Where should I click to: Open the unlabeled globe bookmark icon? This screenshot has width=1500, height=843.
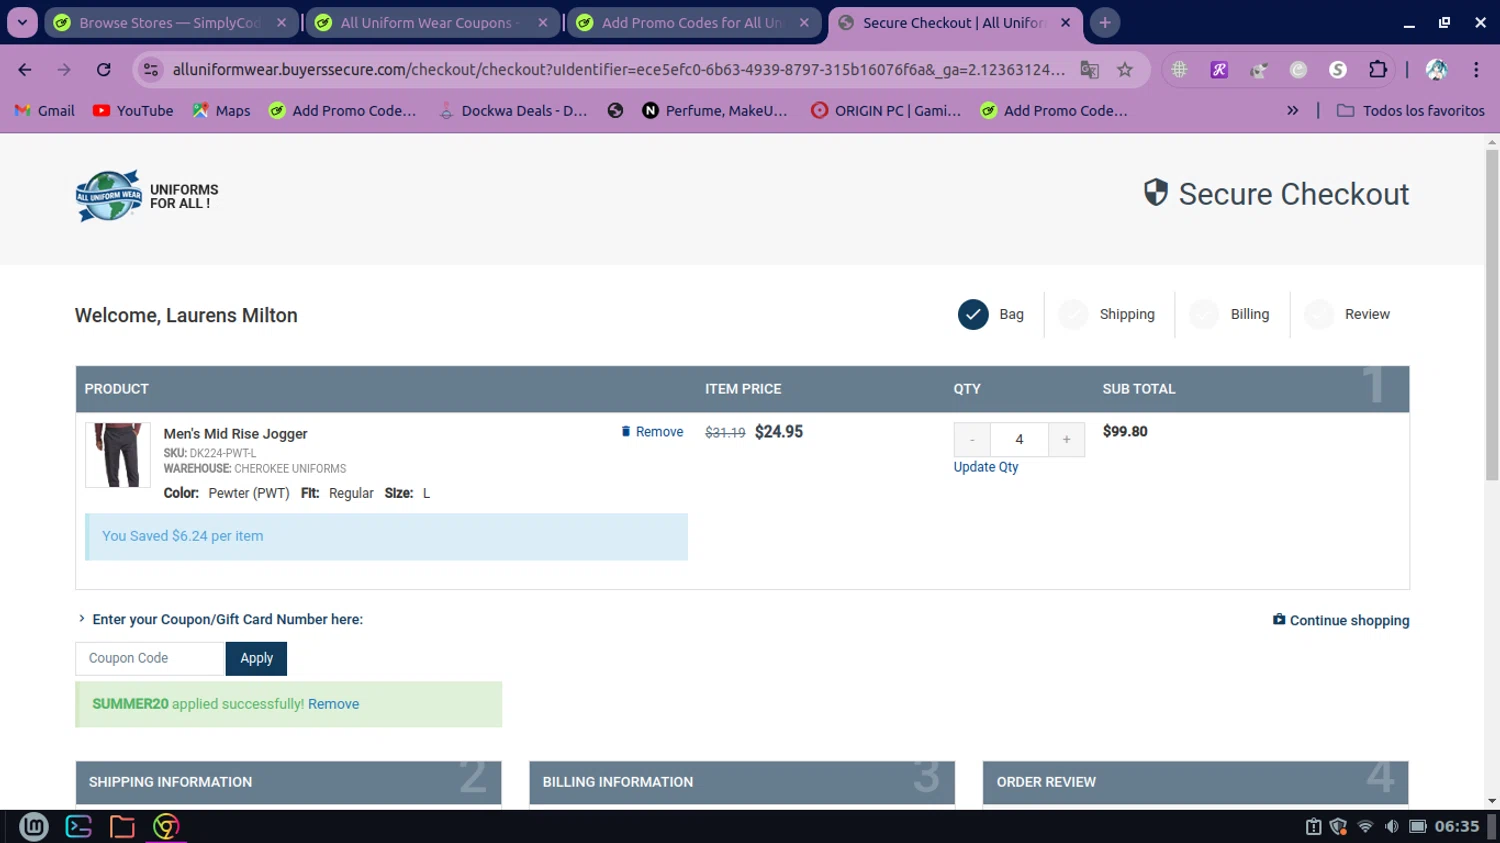click(x=615, y=111)
